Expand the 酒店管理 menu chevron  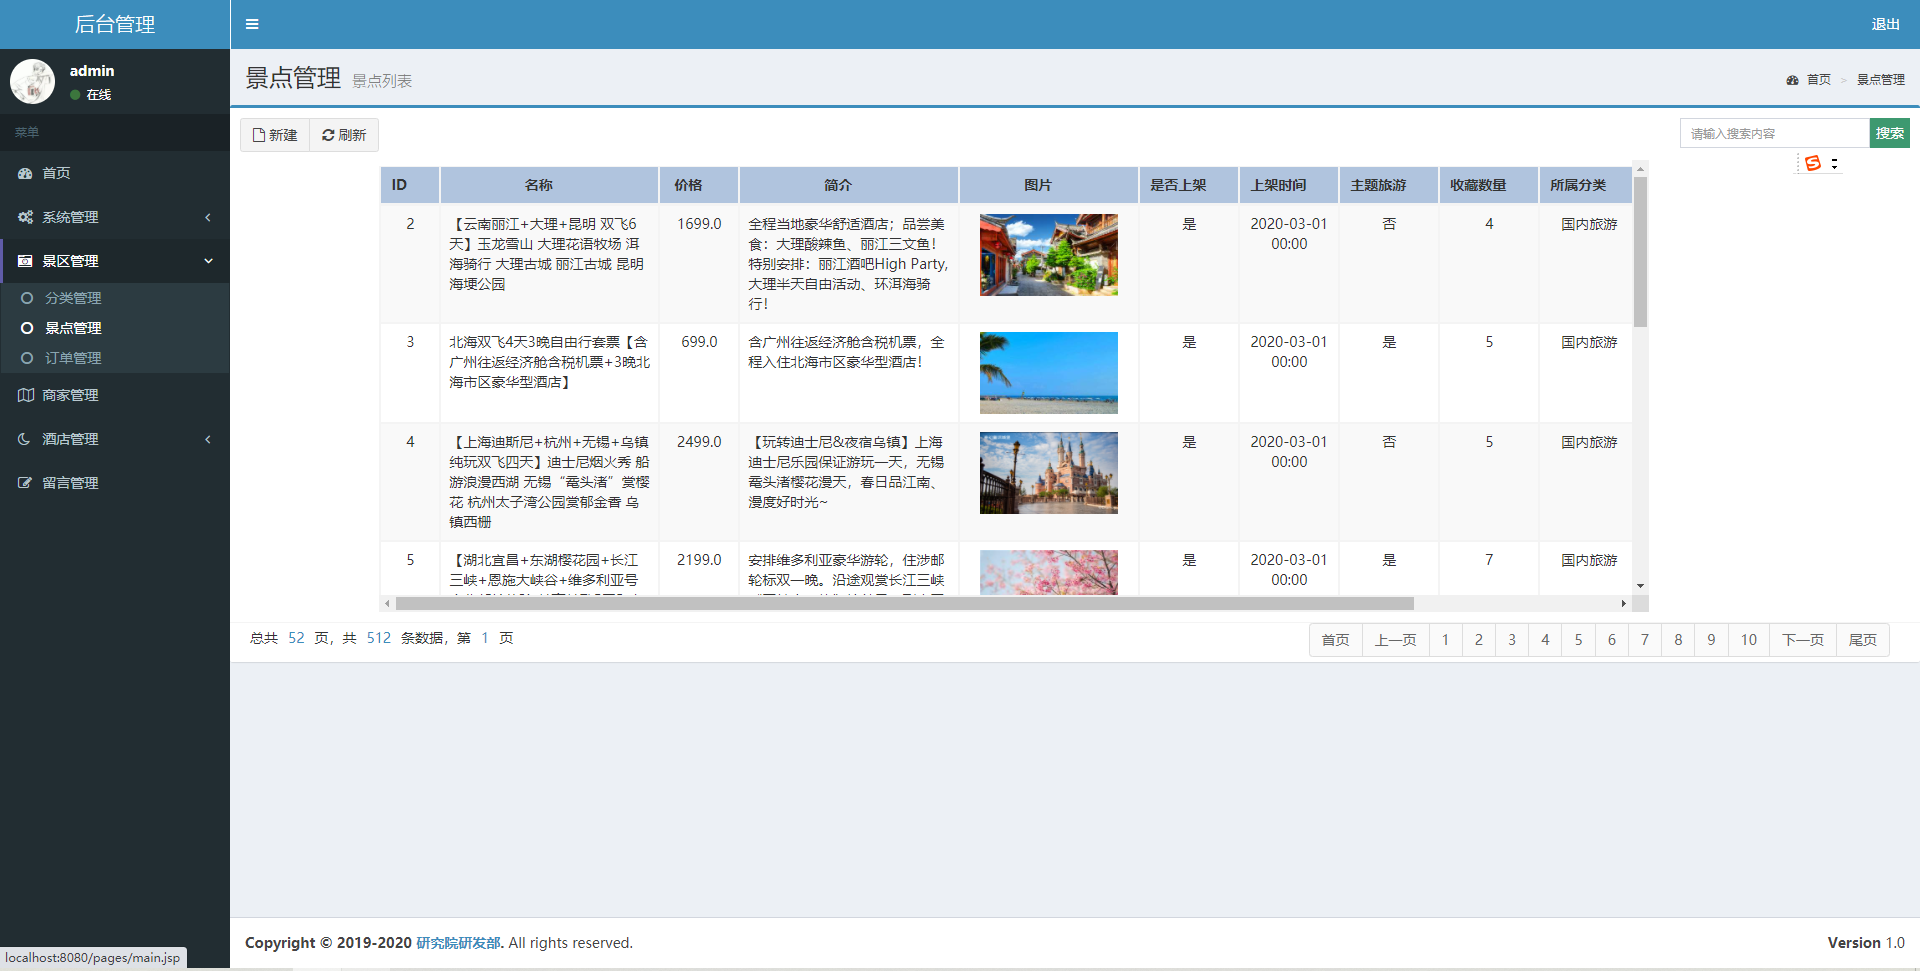208,439
